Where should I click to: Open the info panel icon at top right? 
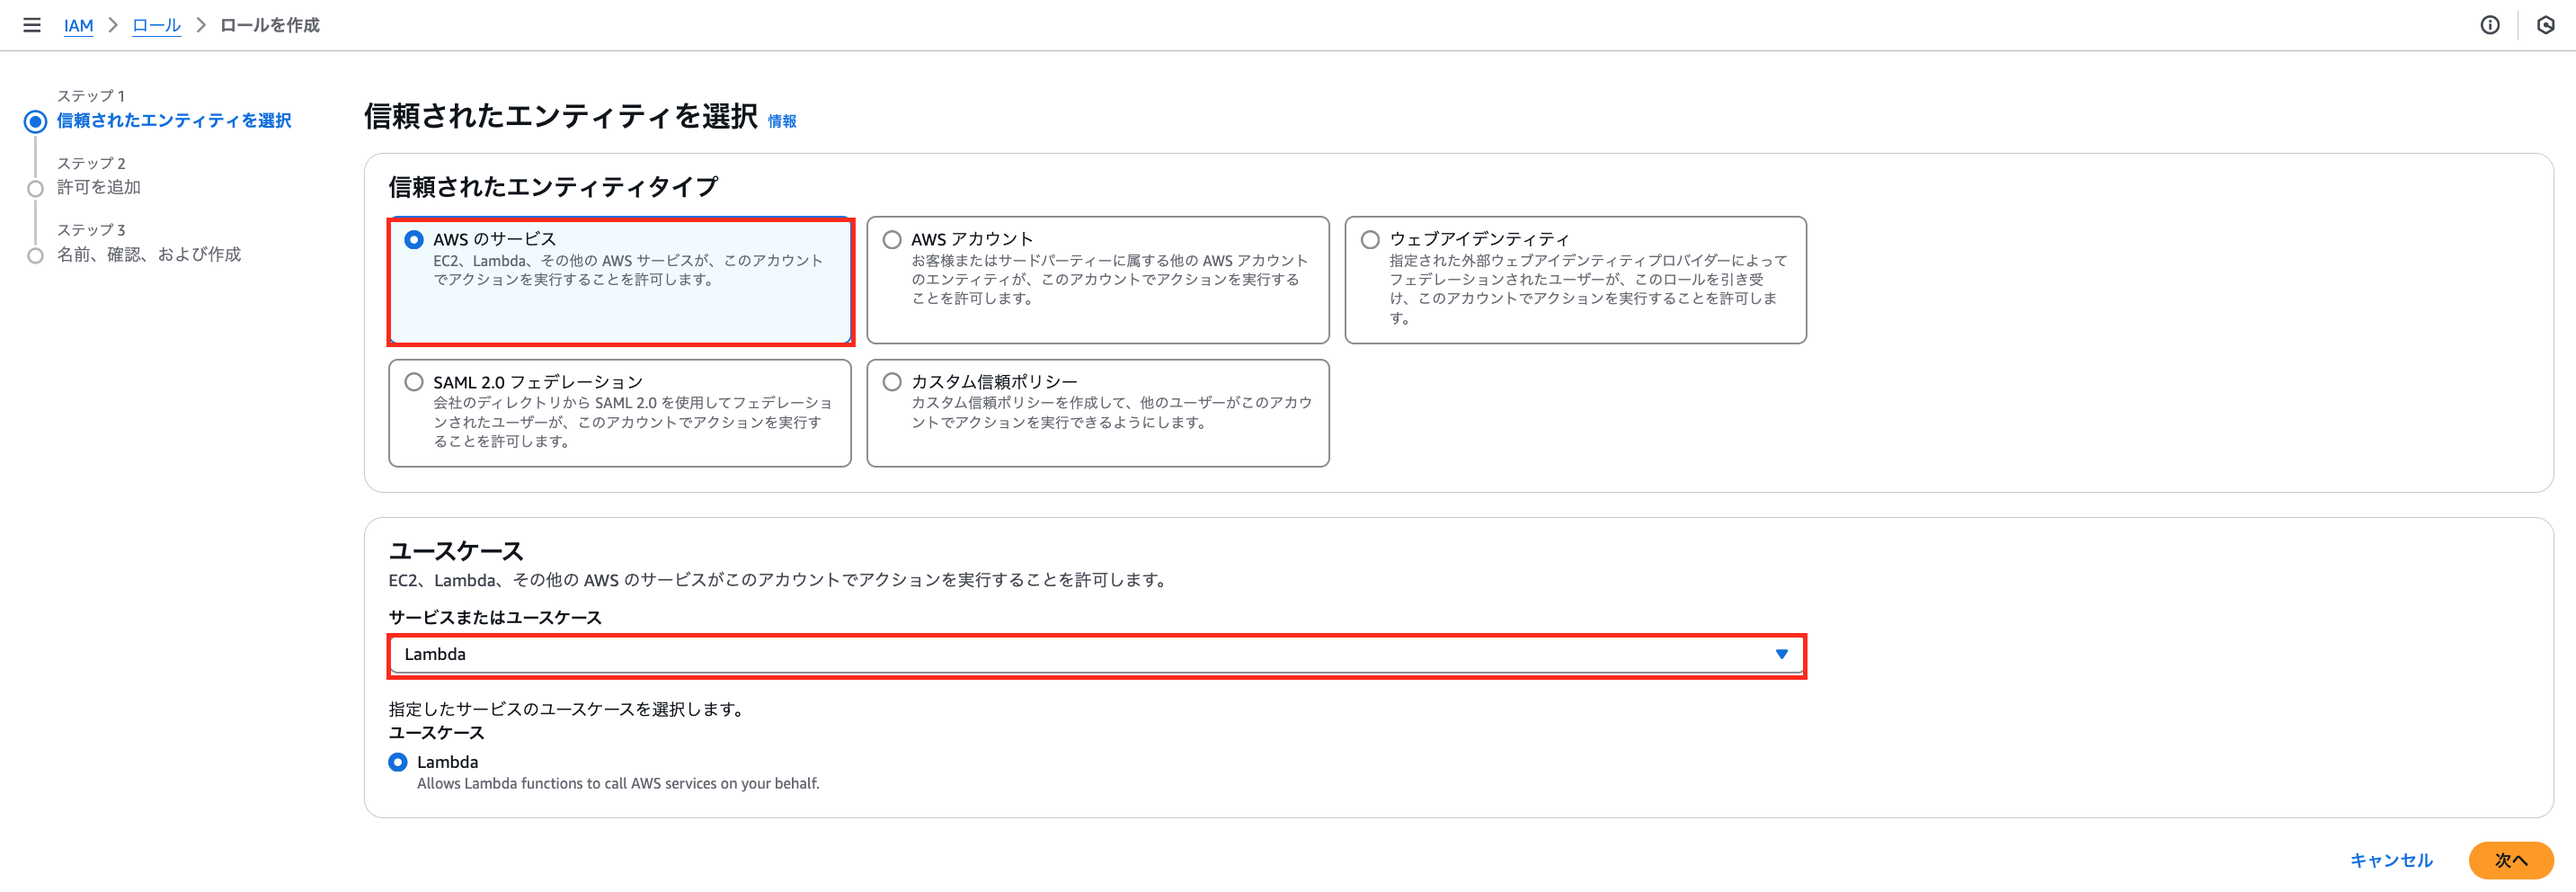click(2490, 25)
